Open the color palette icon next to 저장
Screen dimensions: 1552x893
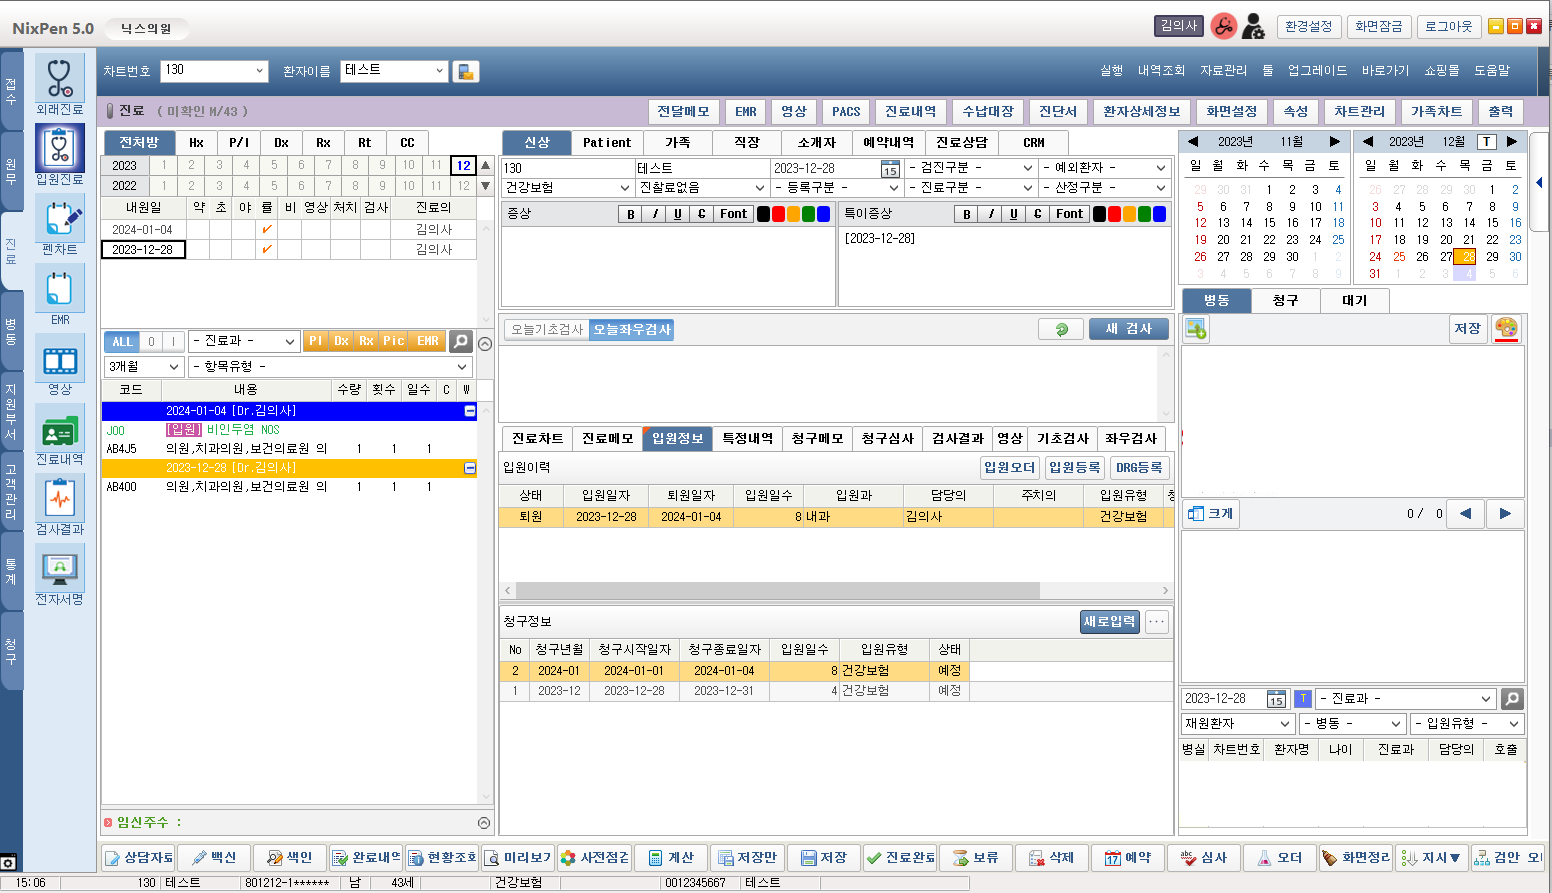(1506, 329)
